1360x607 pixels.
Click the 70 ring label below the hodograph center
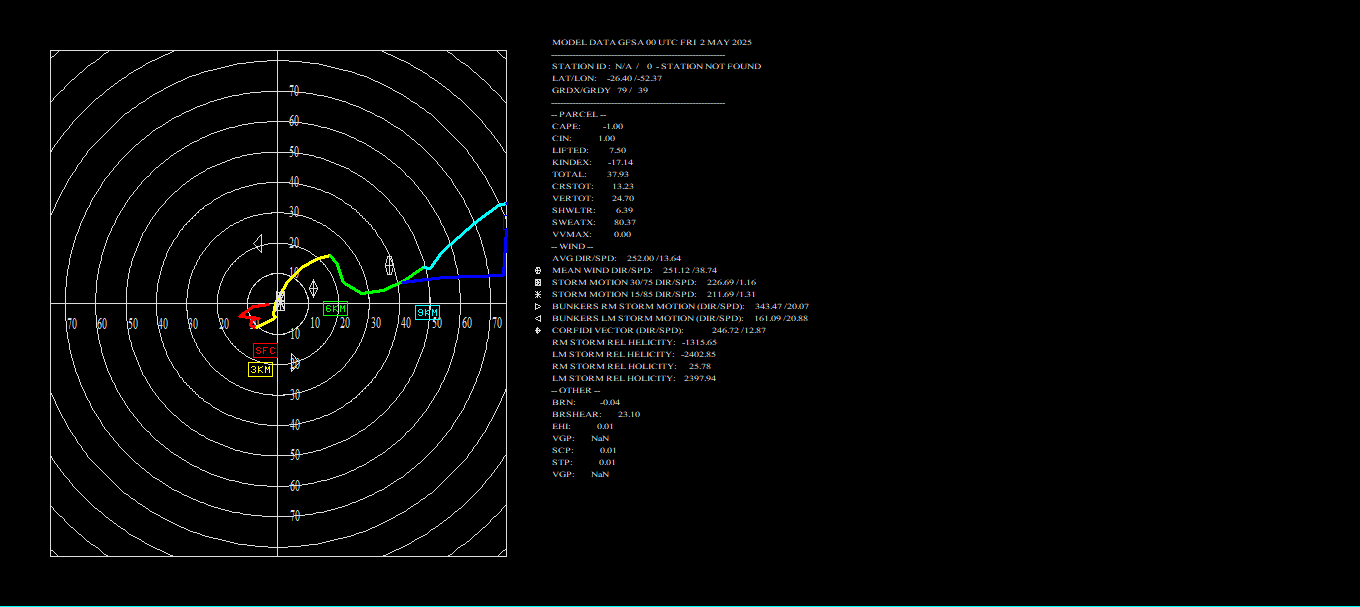[294, 515]
